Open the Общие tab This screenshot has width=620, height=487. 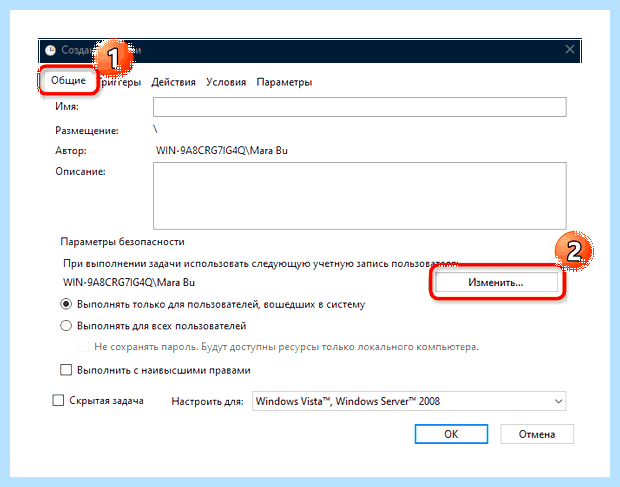pos(68,80)
